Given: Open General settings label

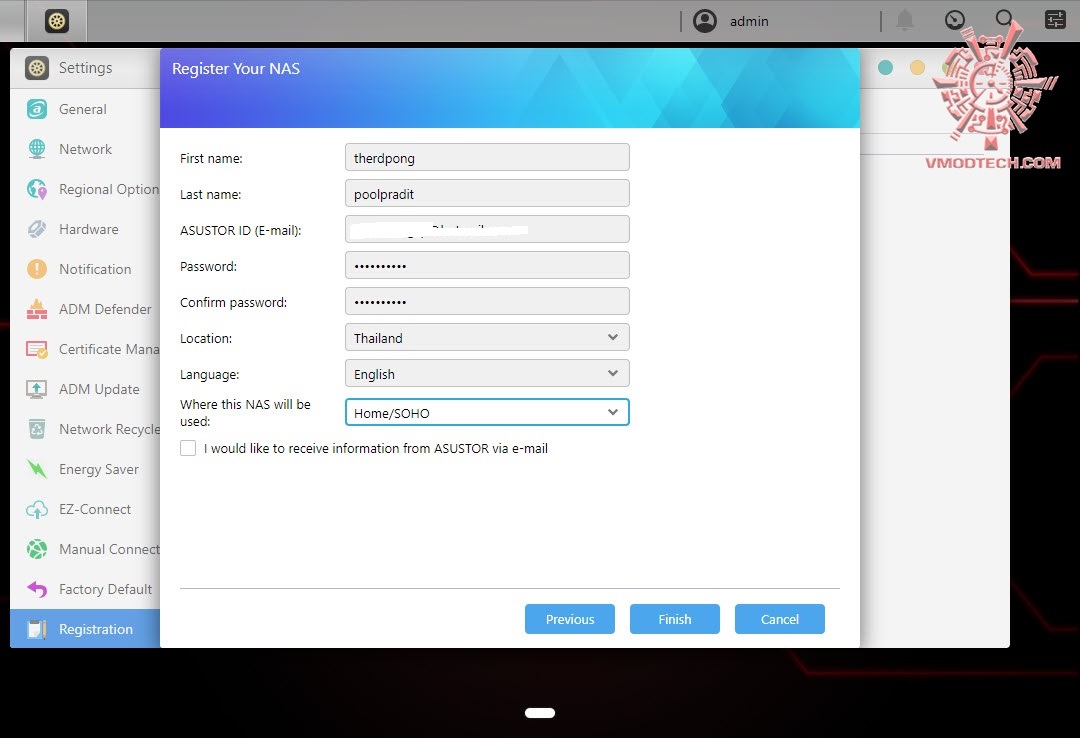Looking at the screenshot, I should pos(83,109).
